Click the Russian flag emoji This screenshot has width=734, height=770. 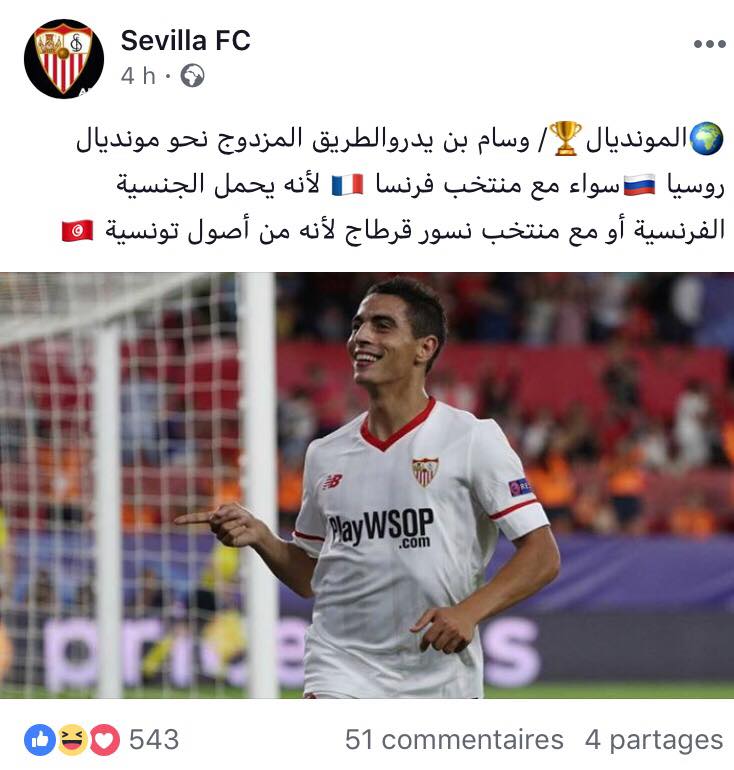(x=639, y=185)
